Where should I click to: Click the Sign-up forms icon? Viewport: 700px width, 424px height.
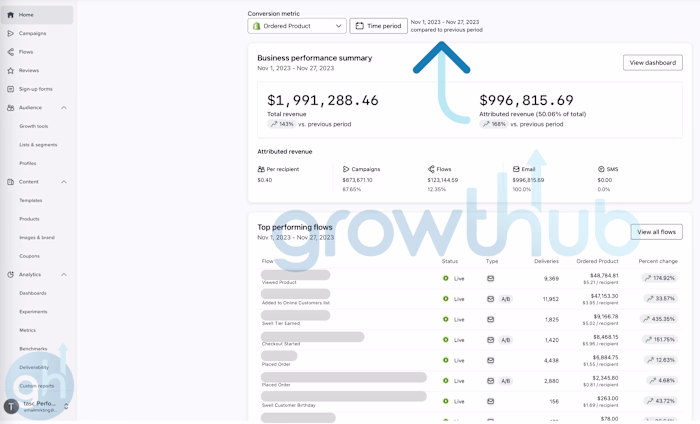pos(10,89)
